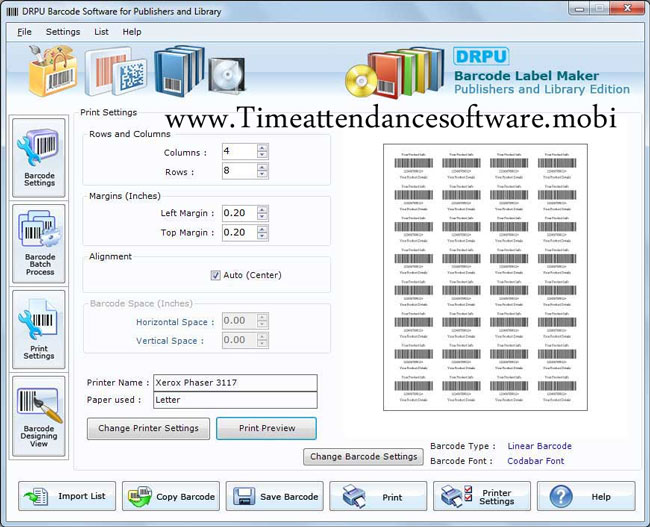The width and height of the screenshot is (650, 527).
Task: Click the Vertical Space field
Action: (x=240, y=340)
